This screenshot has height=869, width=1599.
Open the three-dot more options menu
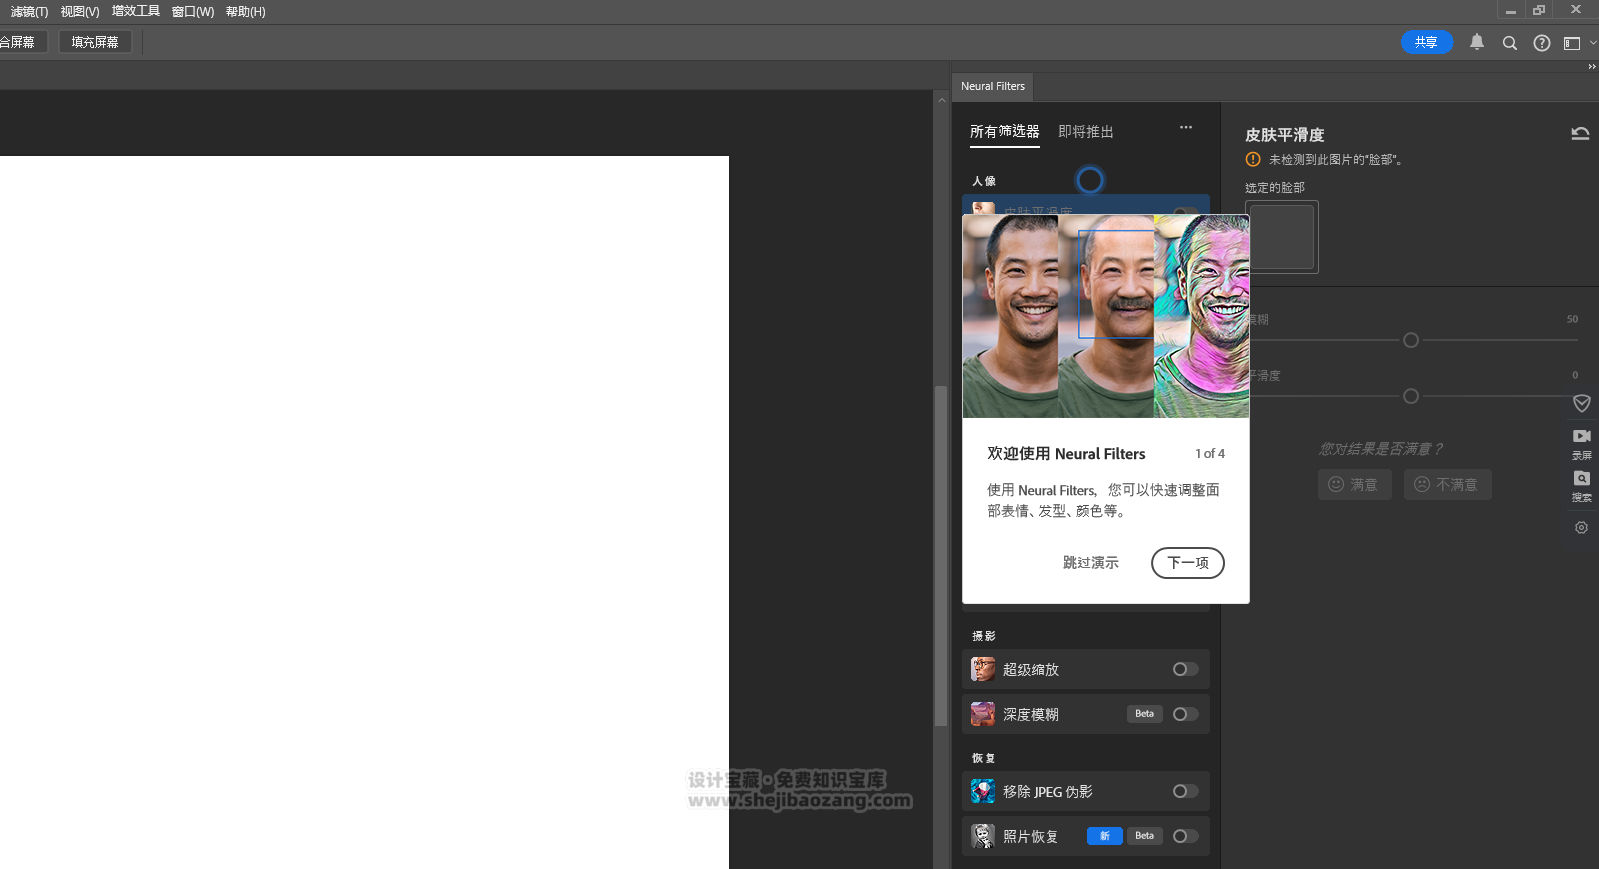click(x=1186, y=127)
